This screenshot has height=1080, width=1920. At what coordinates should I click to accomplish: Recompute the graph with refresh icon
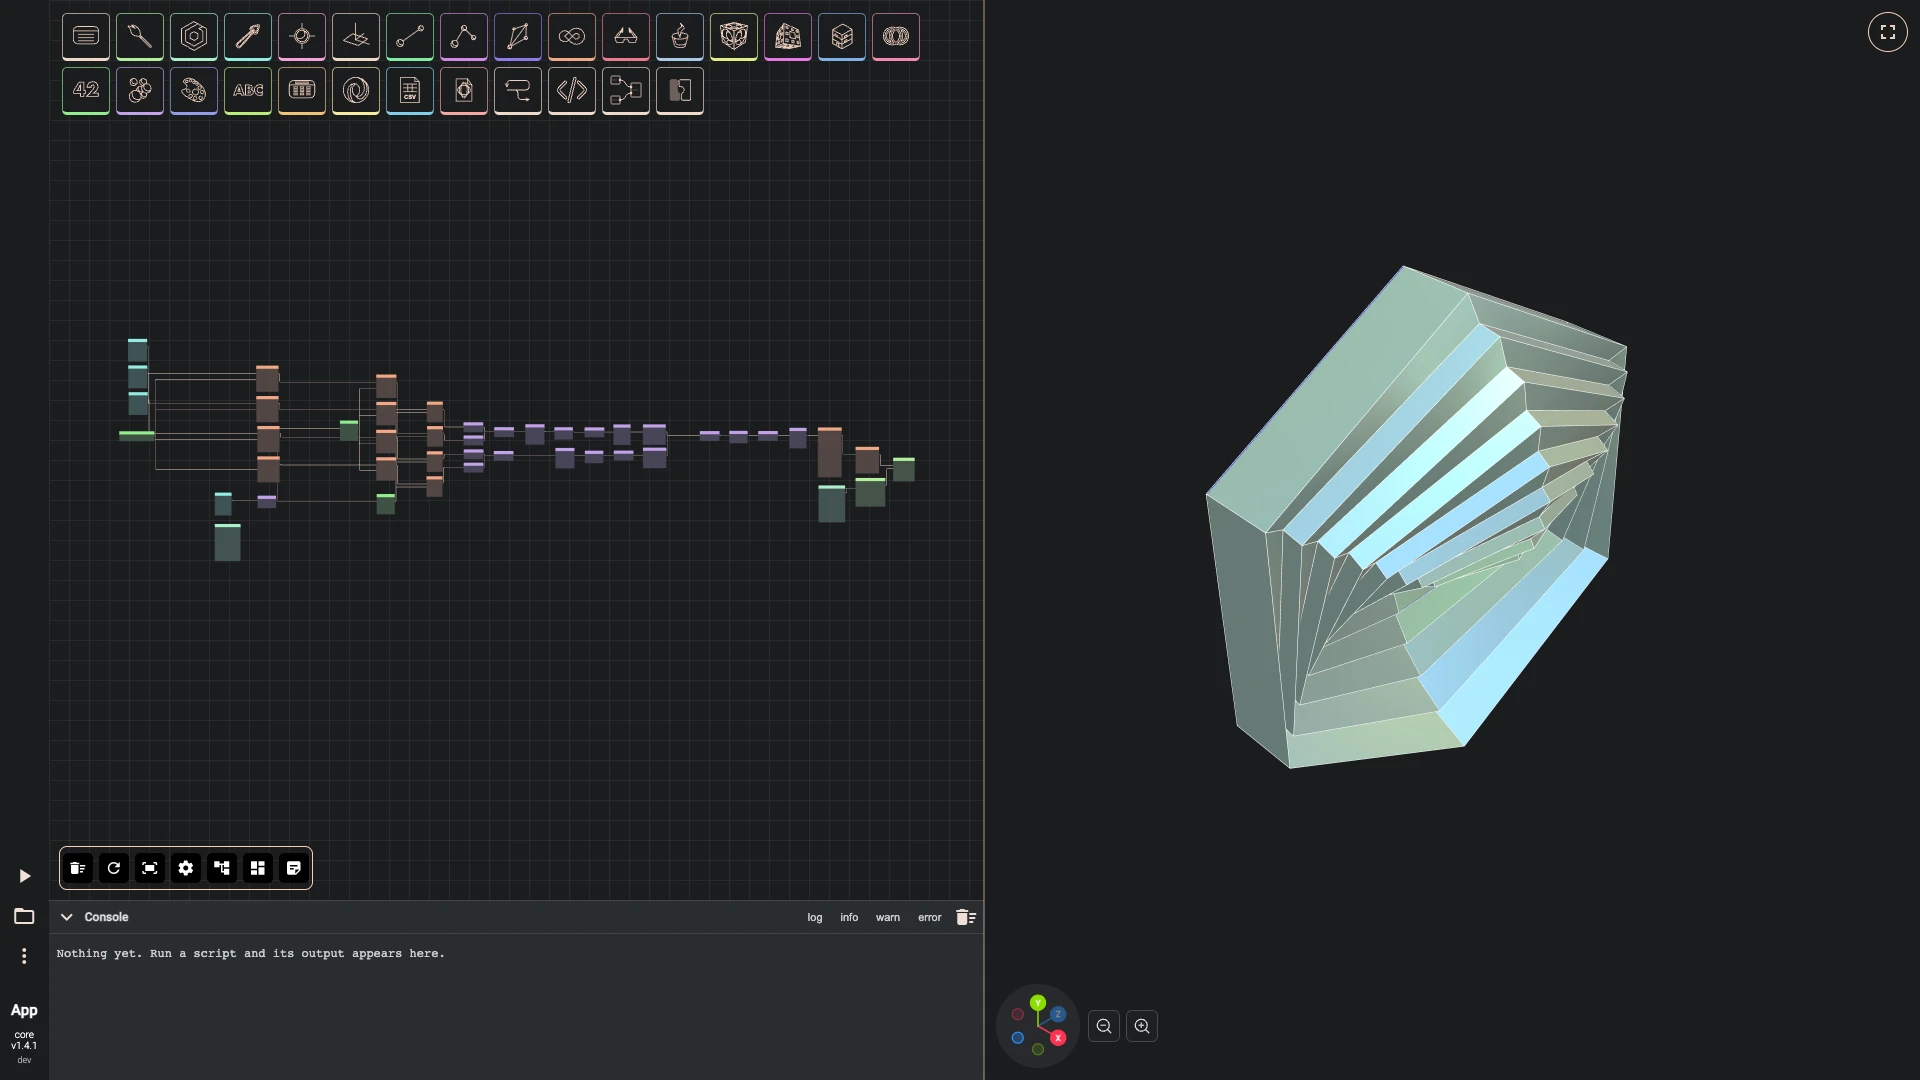click(114, 868)
